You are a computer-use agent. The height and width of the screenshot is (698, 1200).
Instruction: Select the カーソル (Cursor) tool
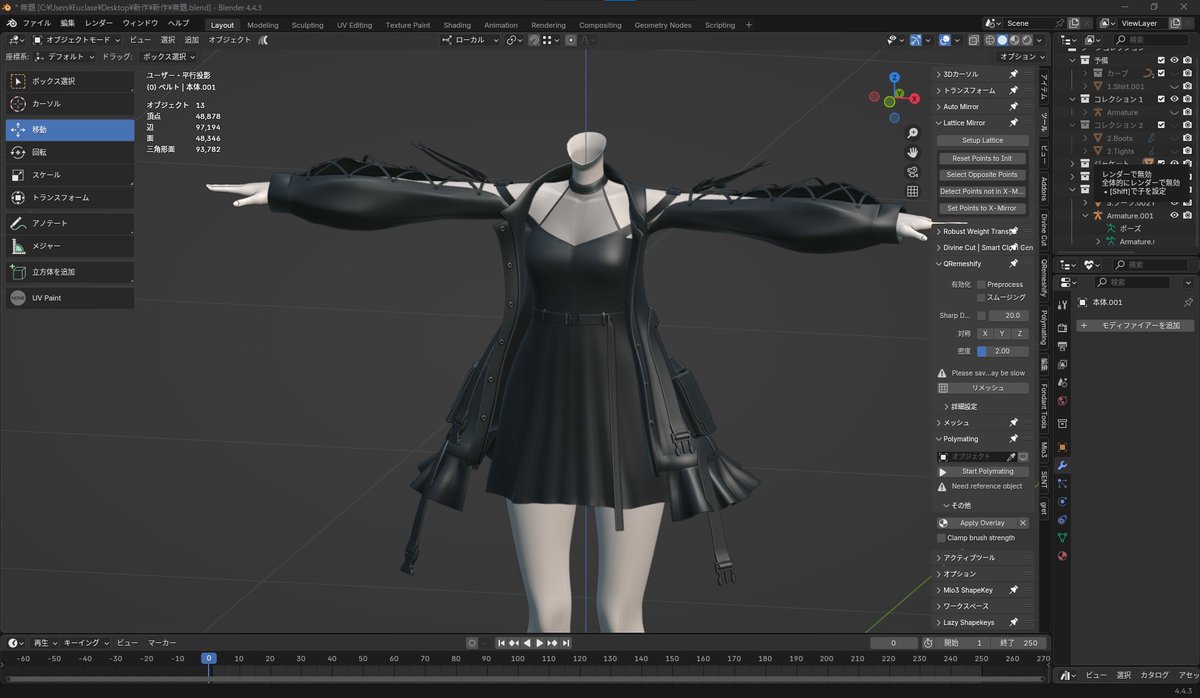coord(69,104)
